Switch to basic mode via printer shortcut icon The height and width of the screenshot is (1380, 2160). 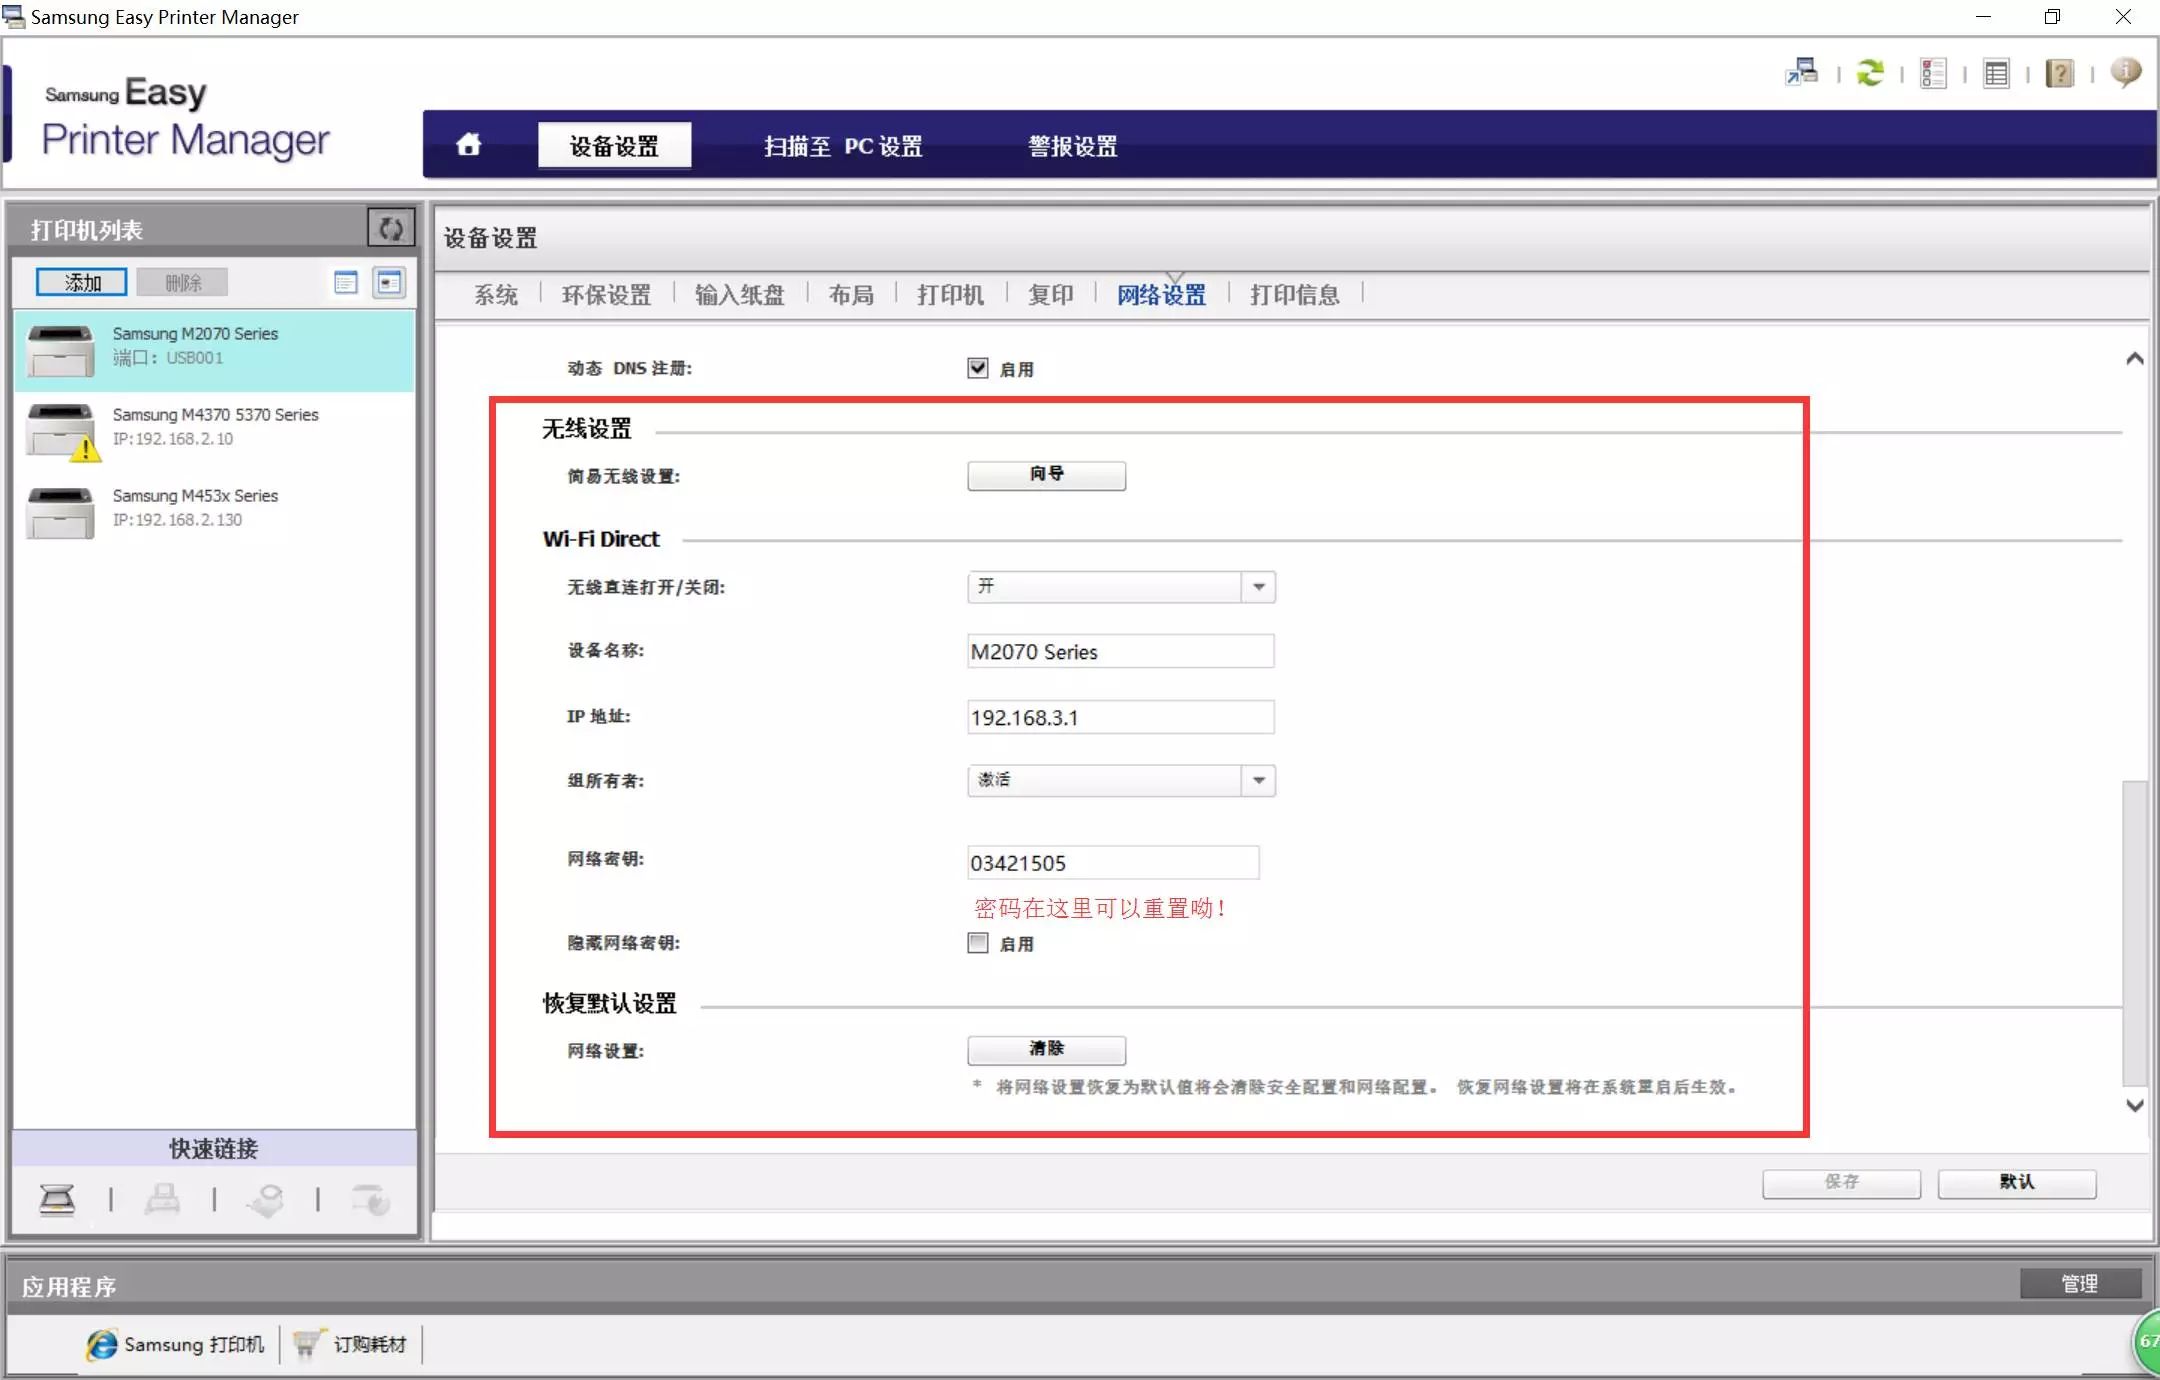click(x=1802, y=72)
